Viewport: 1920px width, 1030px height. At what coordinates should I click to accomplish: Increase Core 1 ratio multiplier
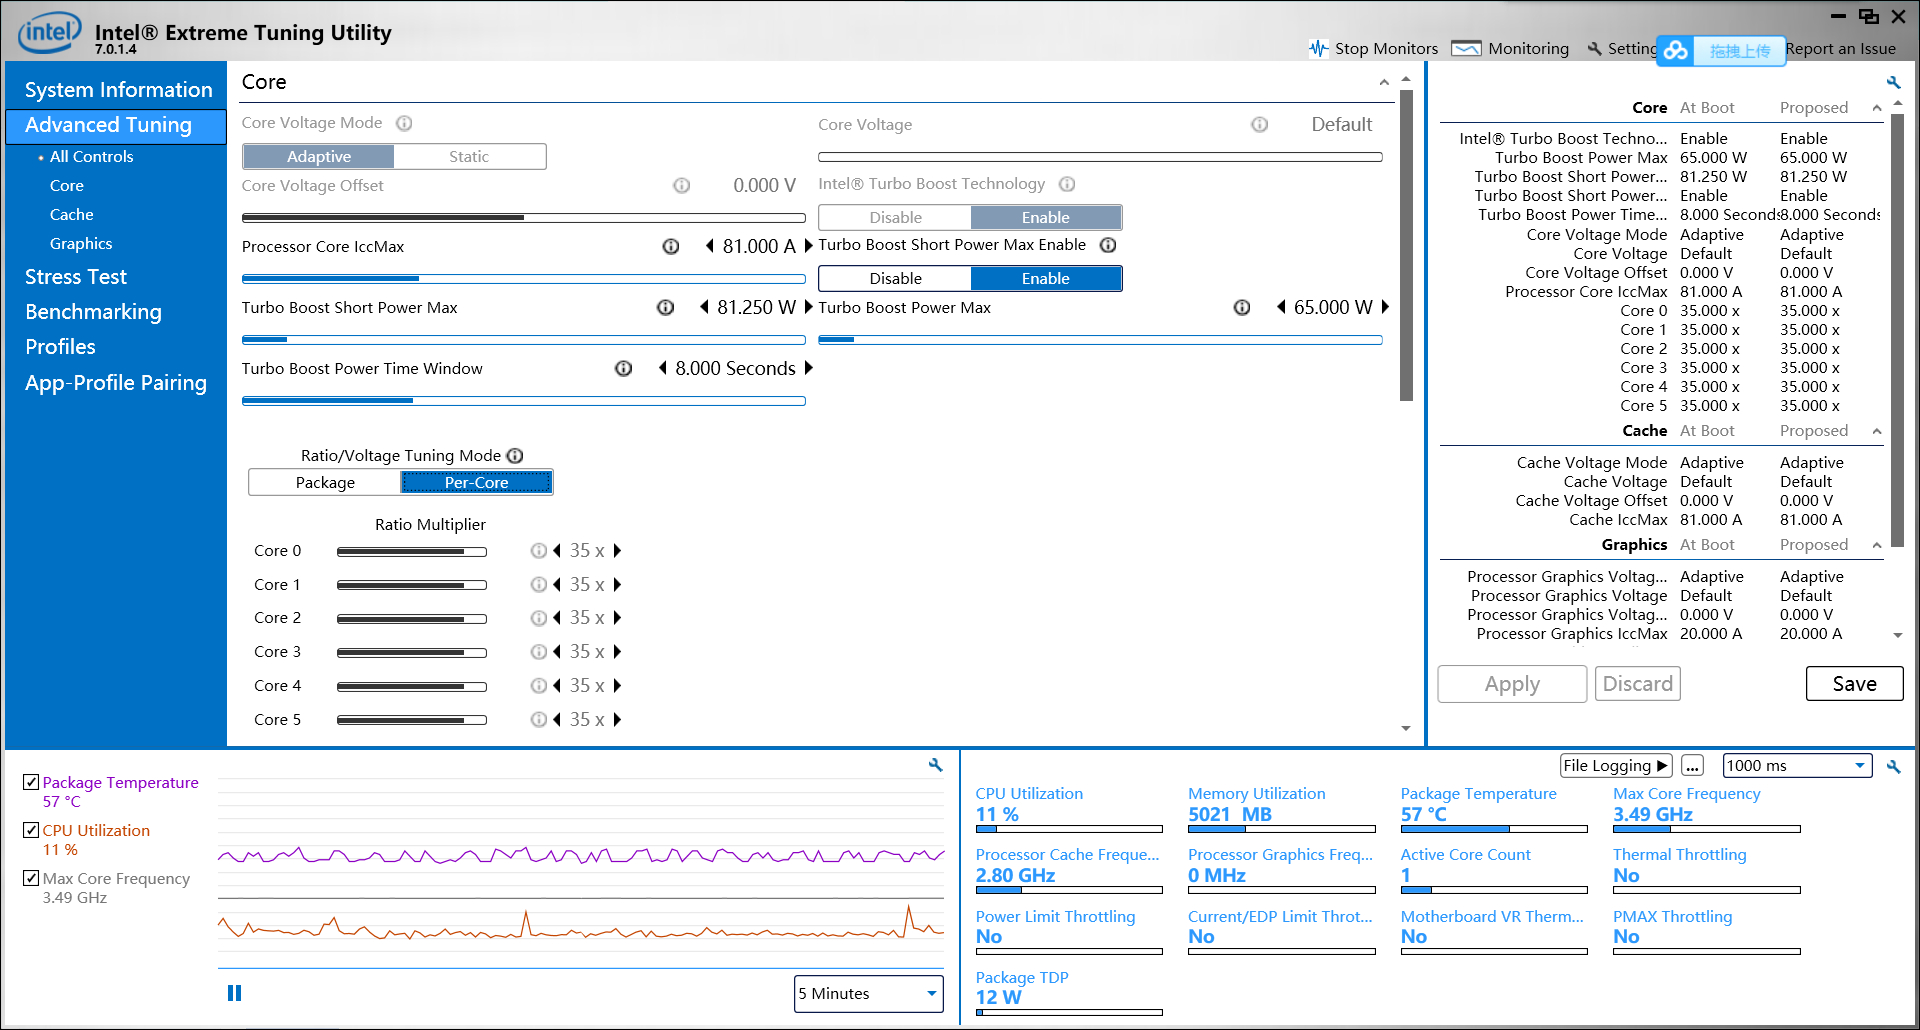click(617, 584)
